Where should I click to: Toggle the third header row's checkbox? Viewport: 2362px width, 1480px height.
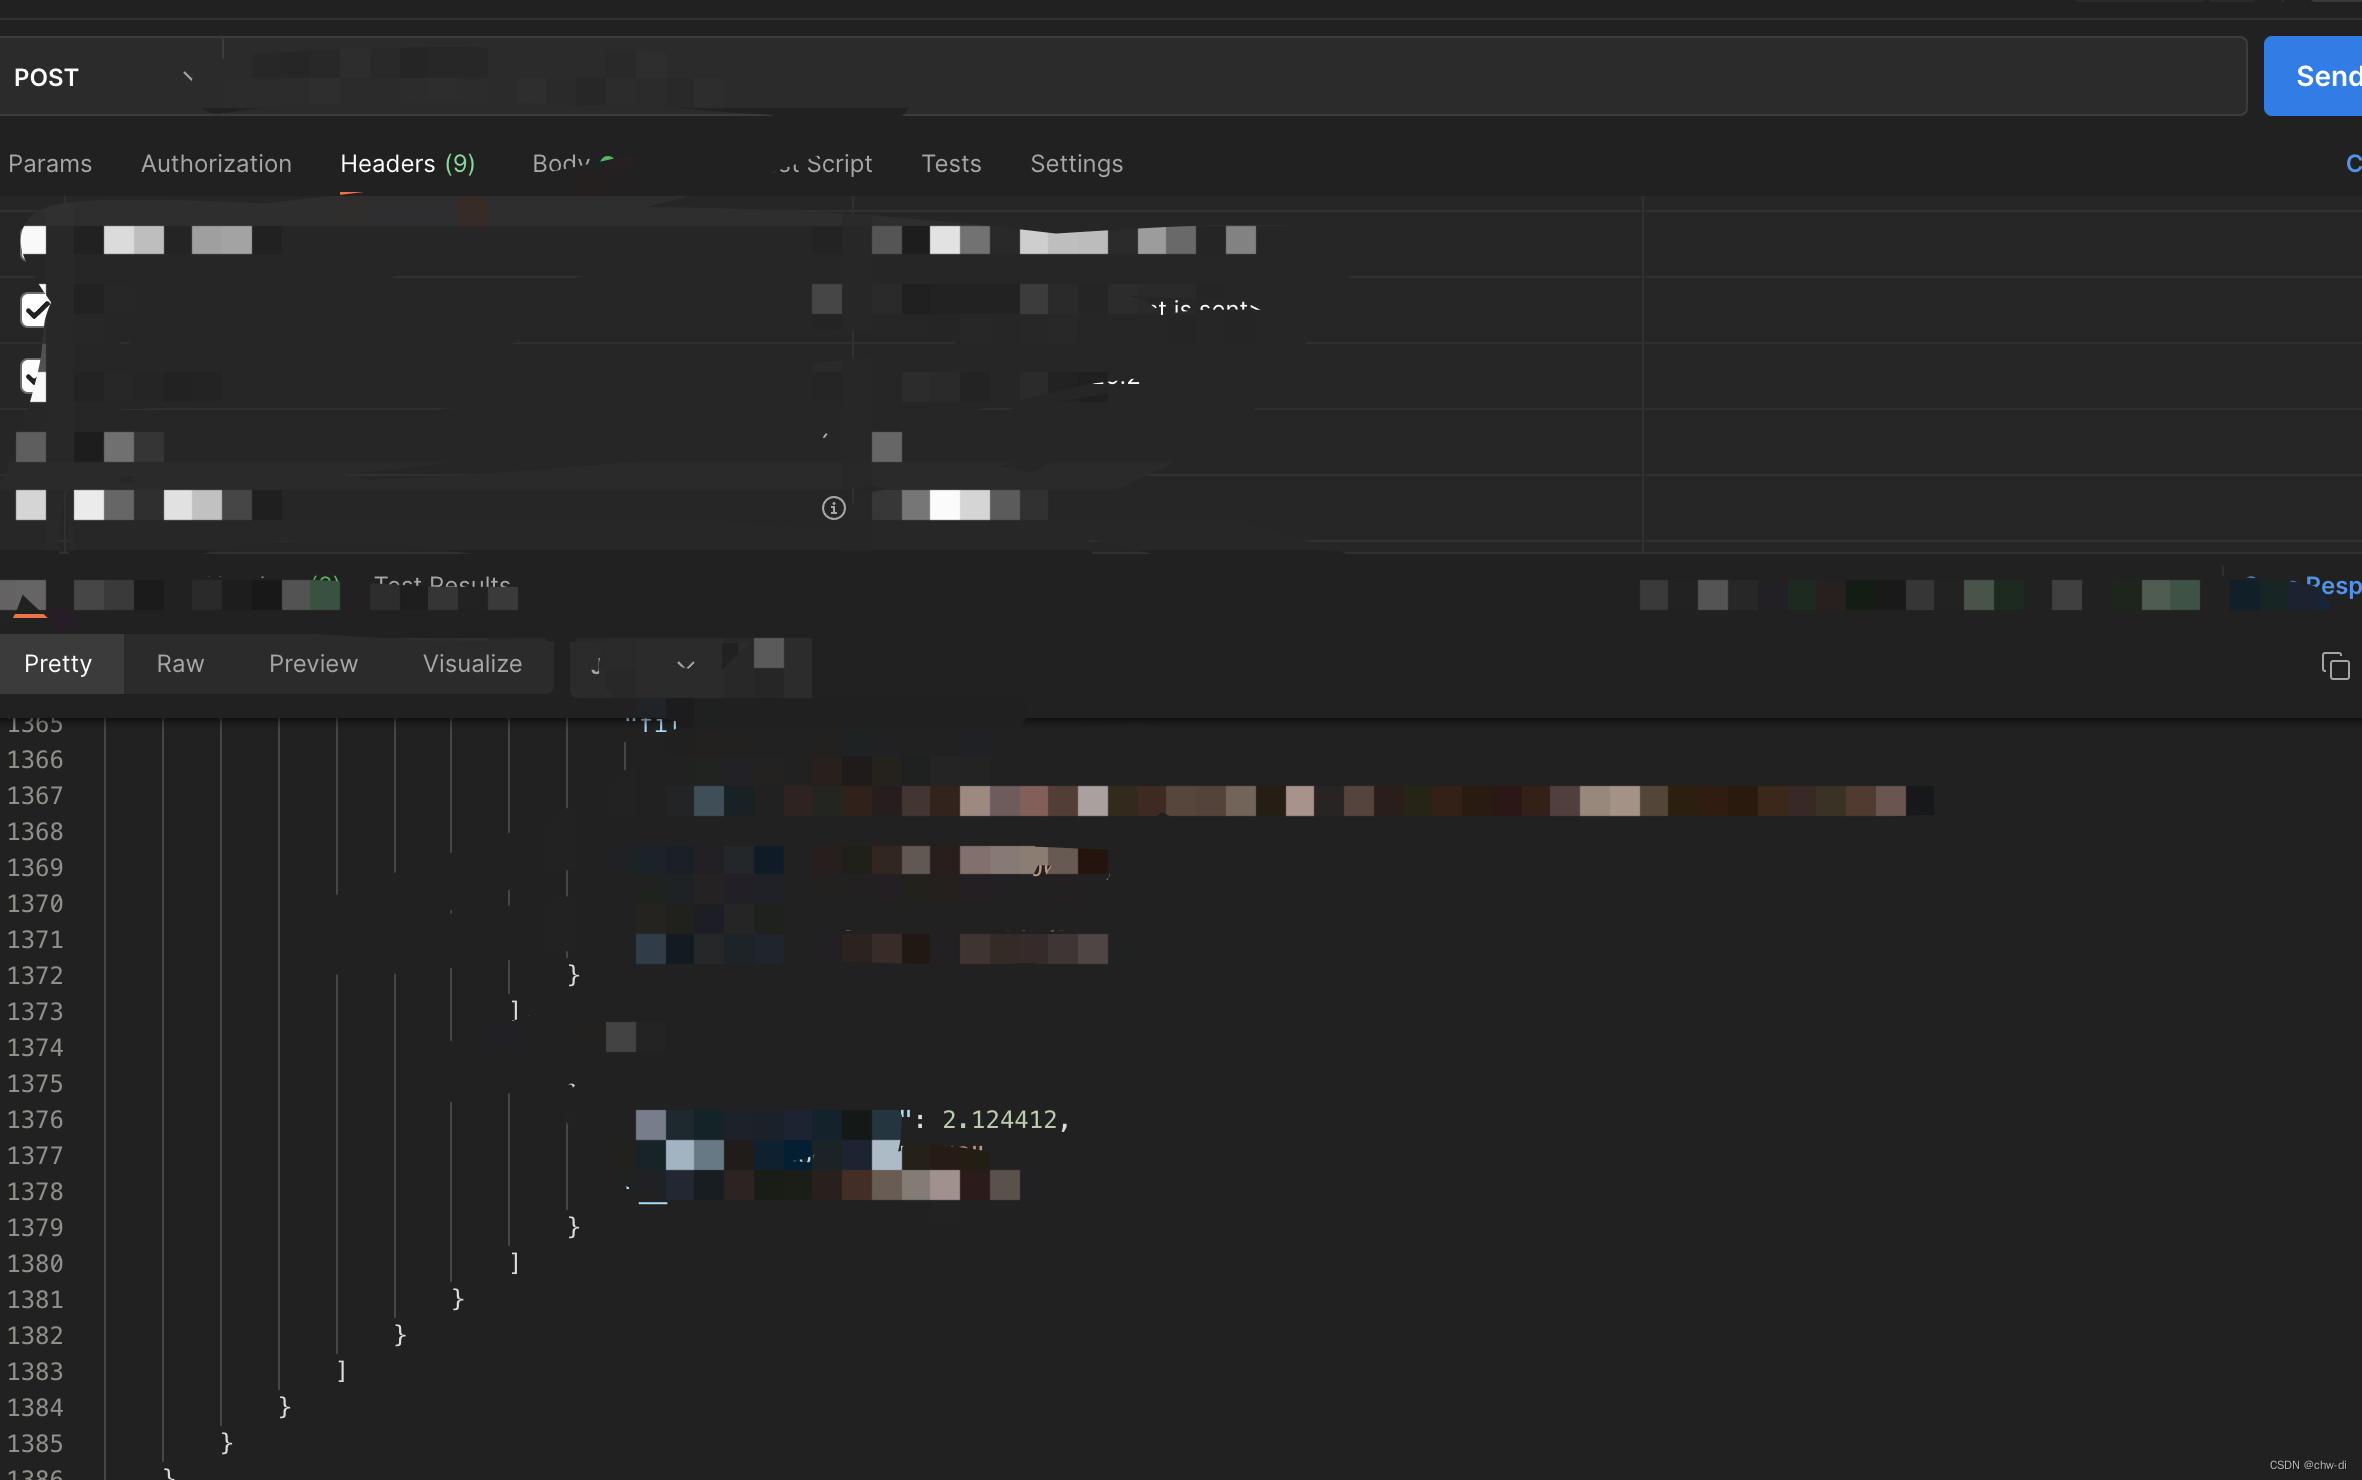coord(35,378)
